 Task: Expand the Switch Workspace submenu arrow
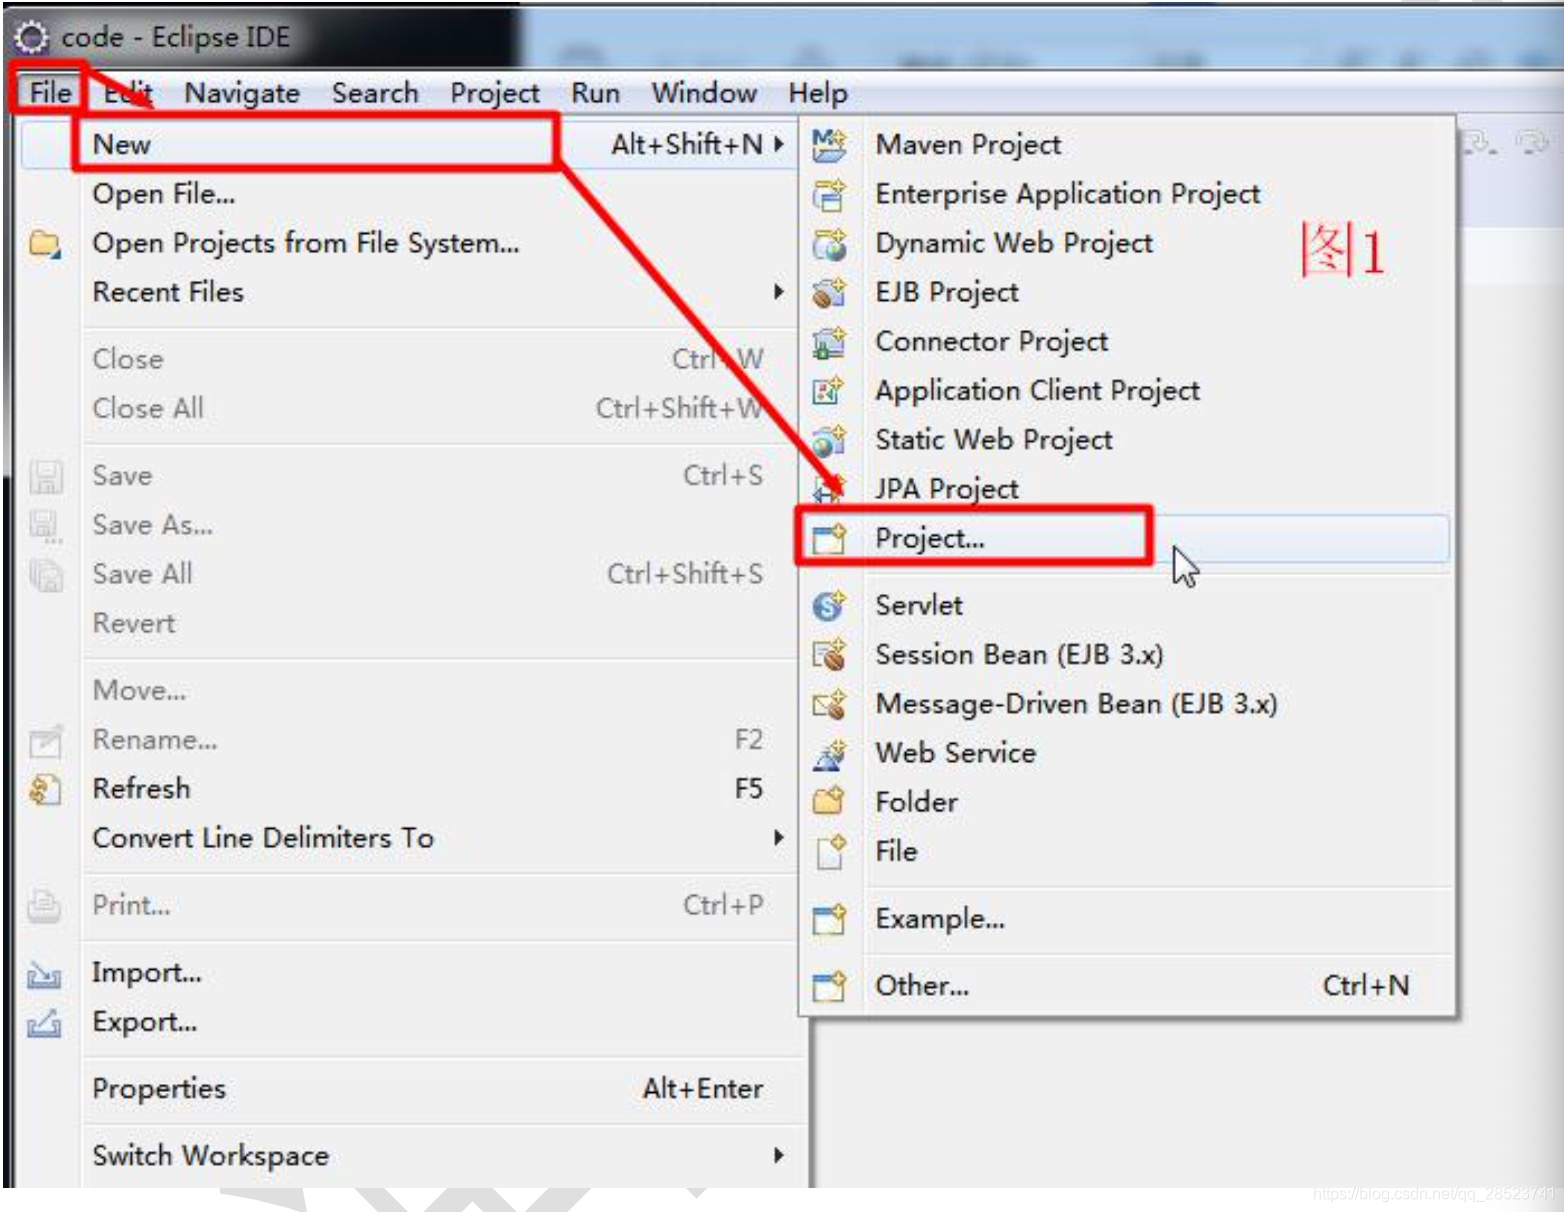pyautogui.click(x=779, y=1156)
